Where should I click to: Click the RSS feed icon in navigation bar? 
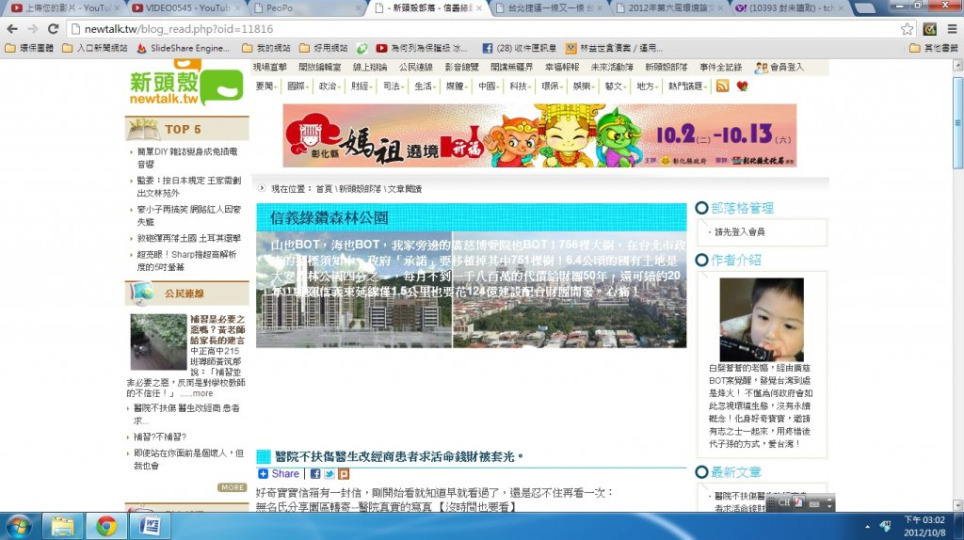(x=722, y=86)
